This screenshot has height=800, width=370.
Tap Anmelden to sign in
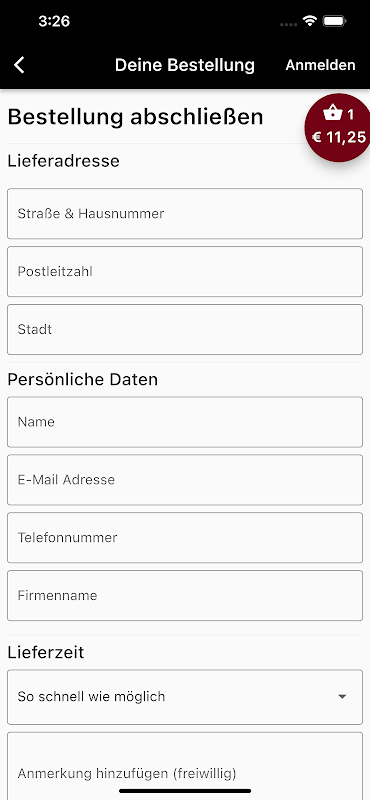click(320, 65)
